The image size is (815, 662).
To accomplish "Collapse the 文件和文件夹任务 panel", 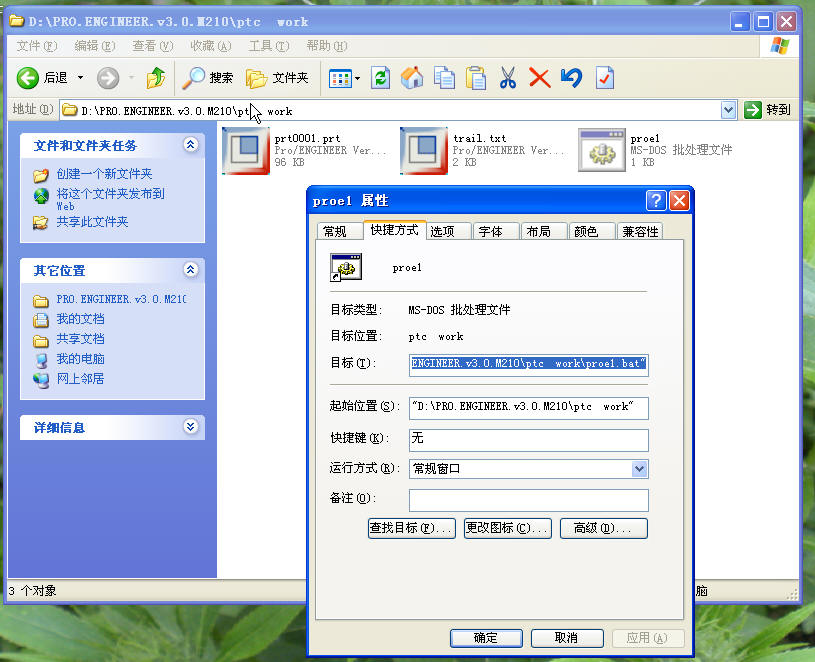I will coord(190,144).
